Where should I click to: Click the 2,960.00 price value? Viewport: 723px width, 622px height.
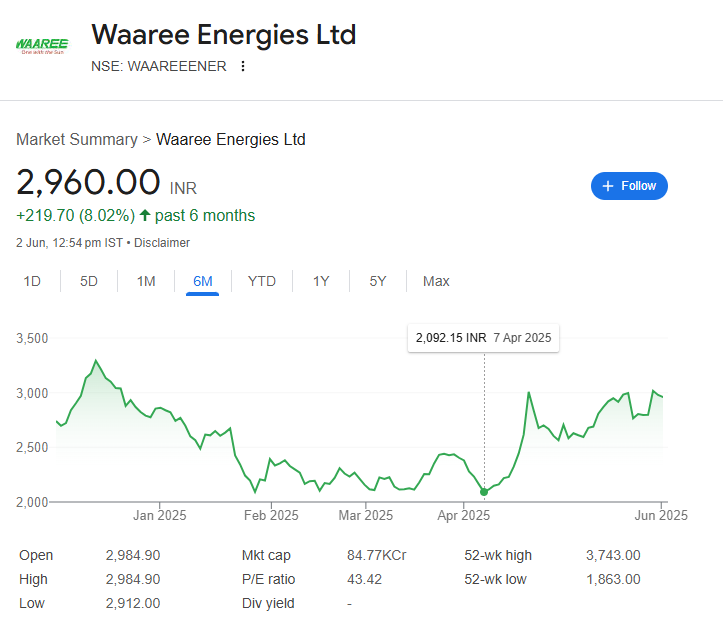pyautogui.click(x=88, y=182)
